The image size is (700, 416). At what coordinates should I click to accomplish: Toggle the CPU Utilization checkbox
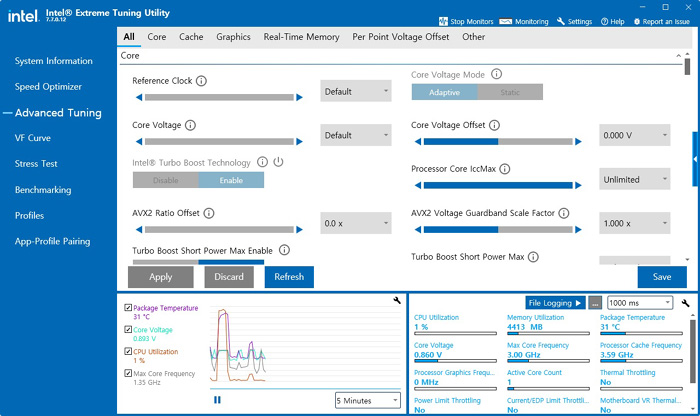126,352
